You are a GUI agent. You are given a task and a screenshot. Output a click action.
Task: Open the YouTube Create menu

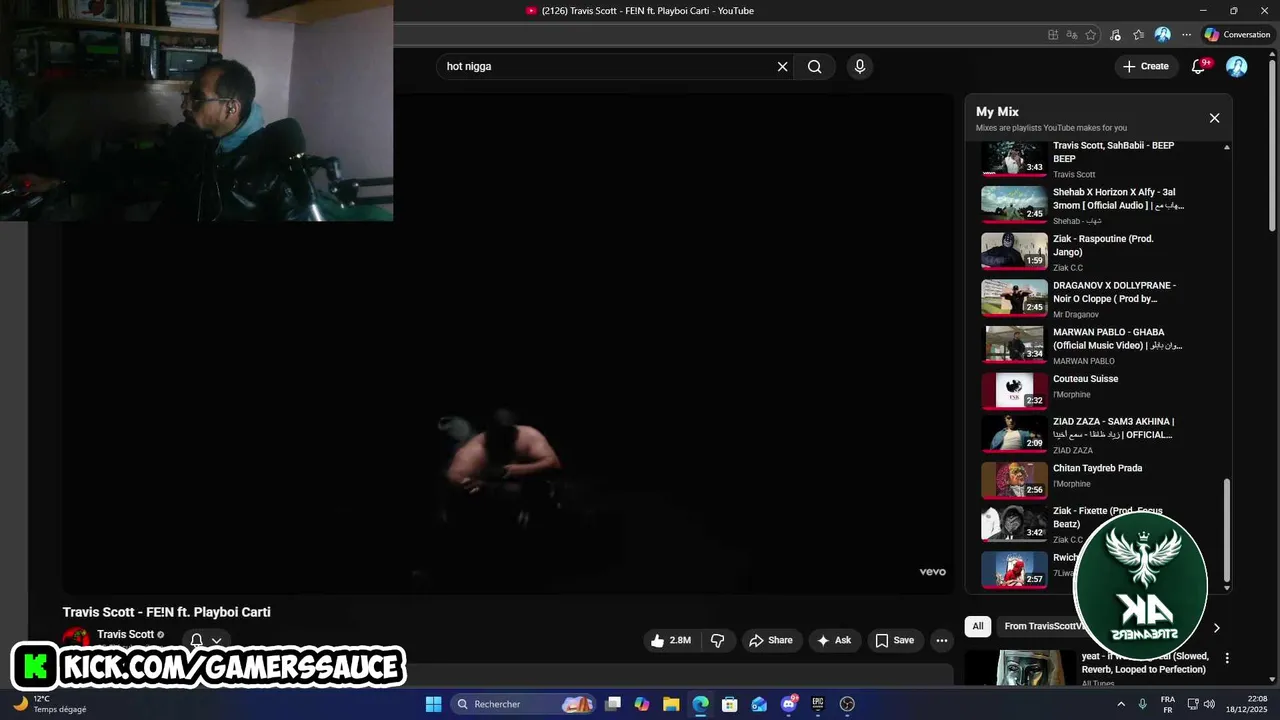pos(1146,66)
